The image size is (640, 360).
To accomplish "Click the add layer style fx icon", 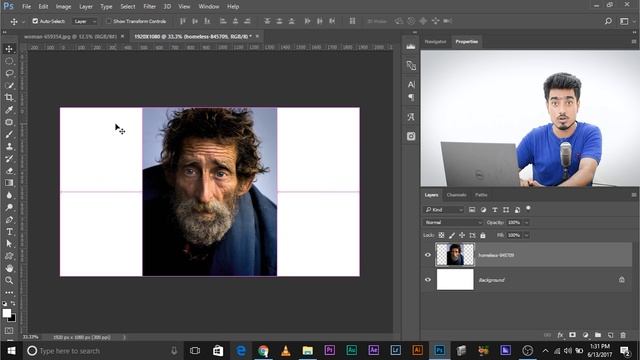I will pyautogui.click(x=560, y=335).
